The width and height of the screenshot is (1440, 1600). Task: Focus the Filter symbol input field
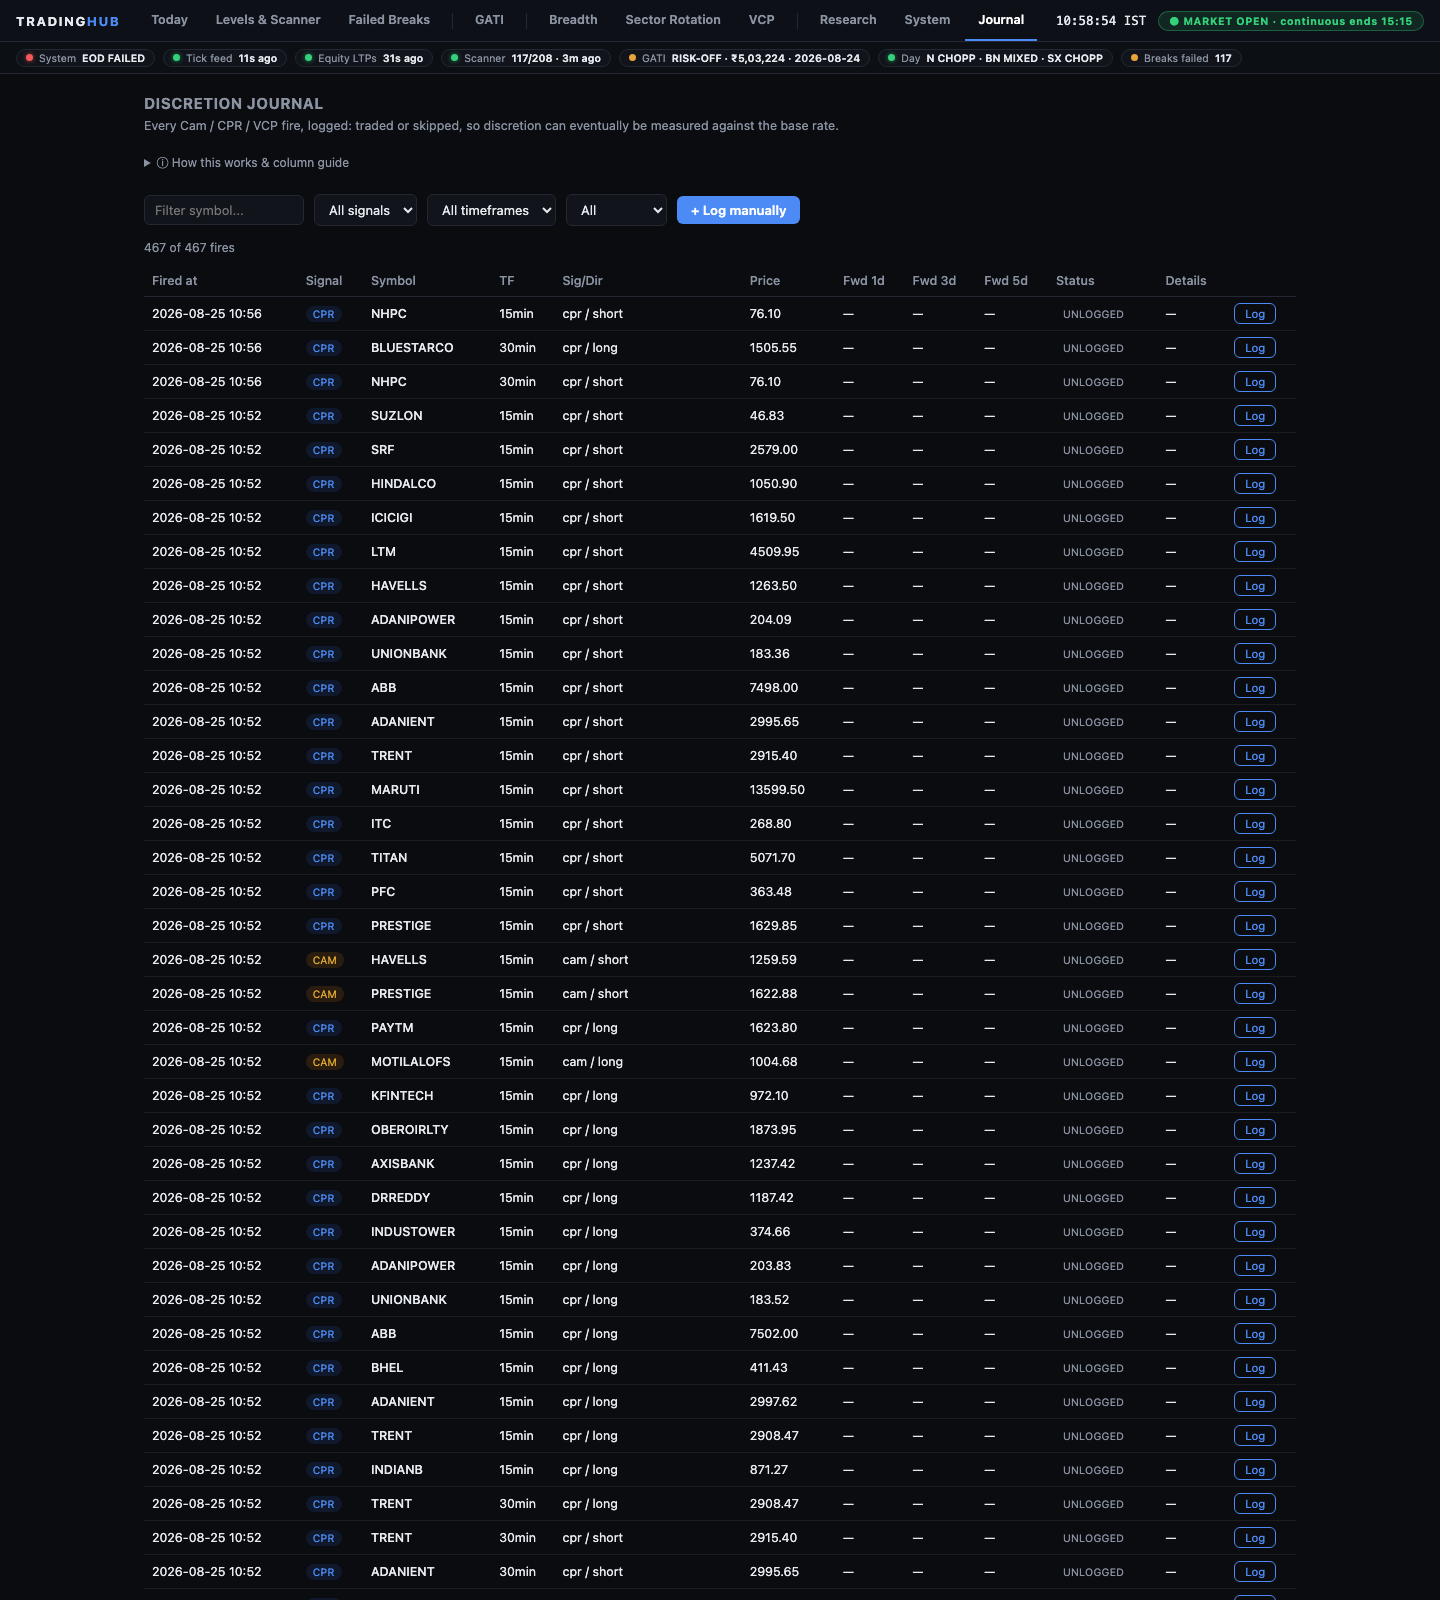(224, 210)
